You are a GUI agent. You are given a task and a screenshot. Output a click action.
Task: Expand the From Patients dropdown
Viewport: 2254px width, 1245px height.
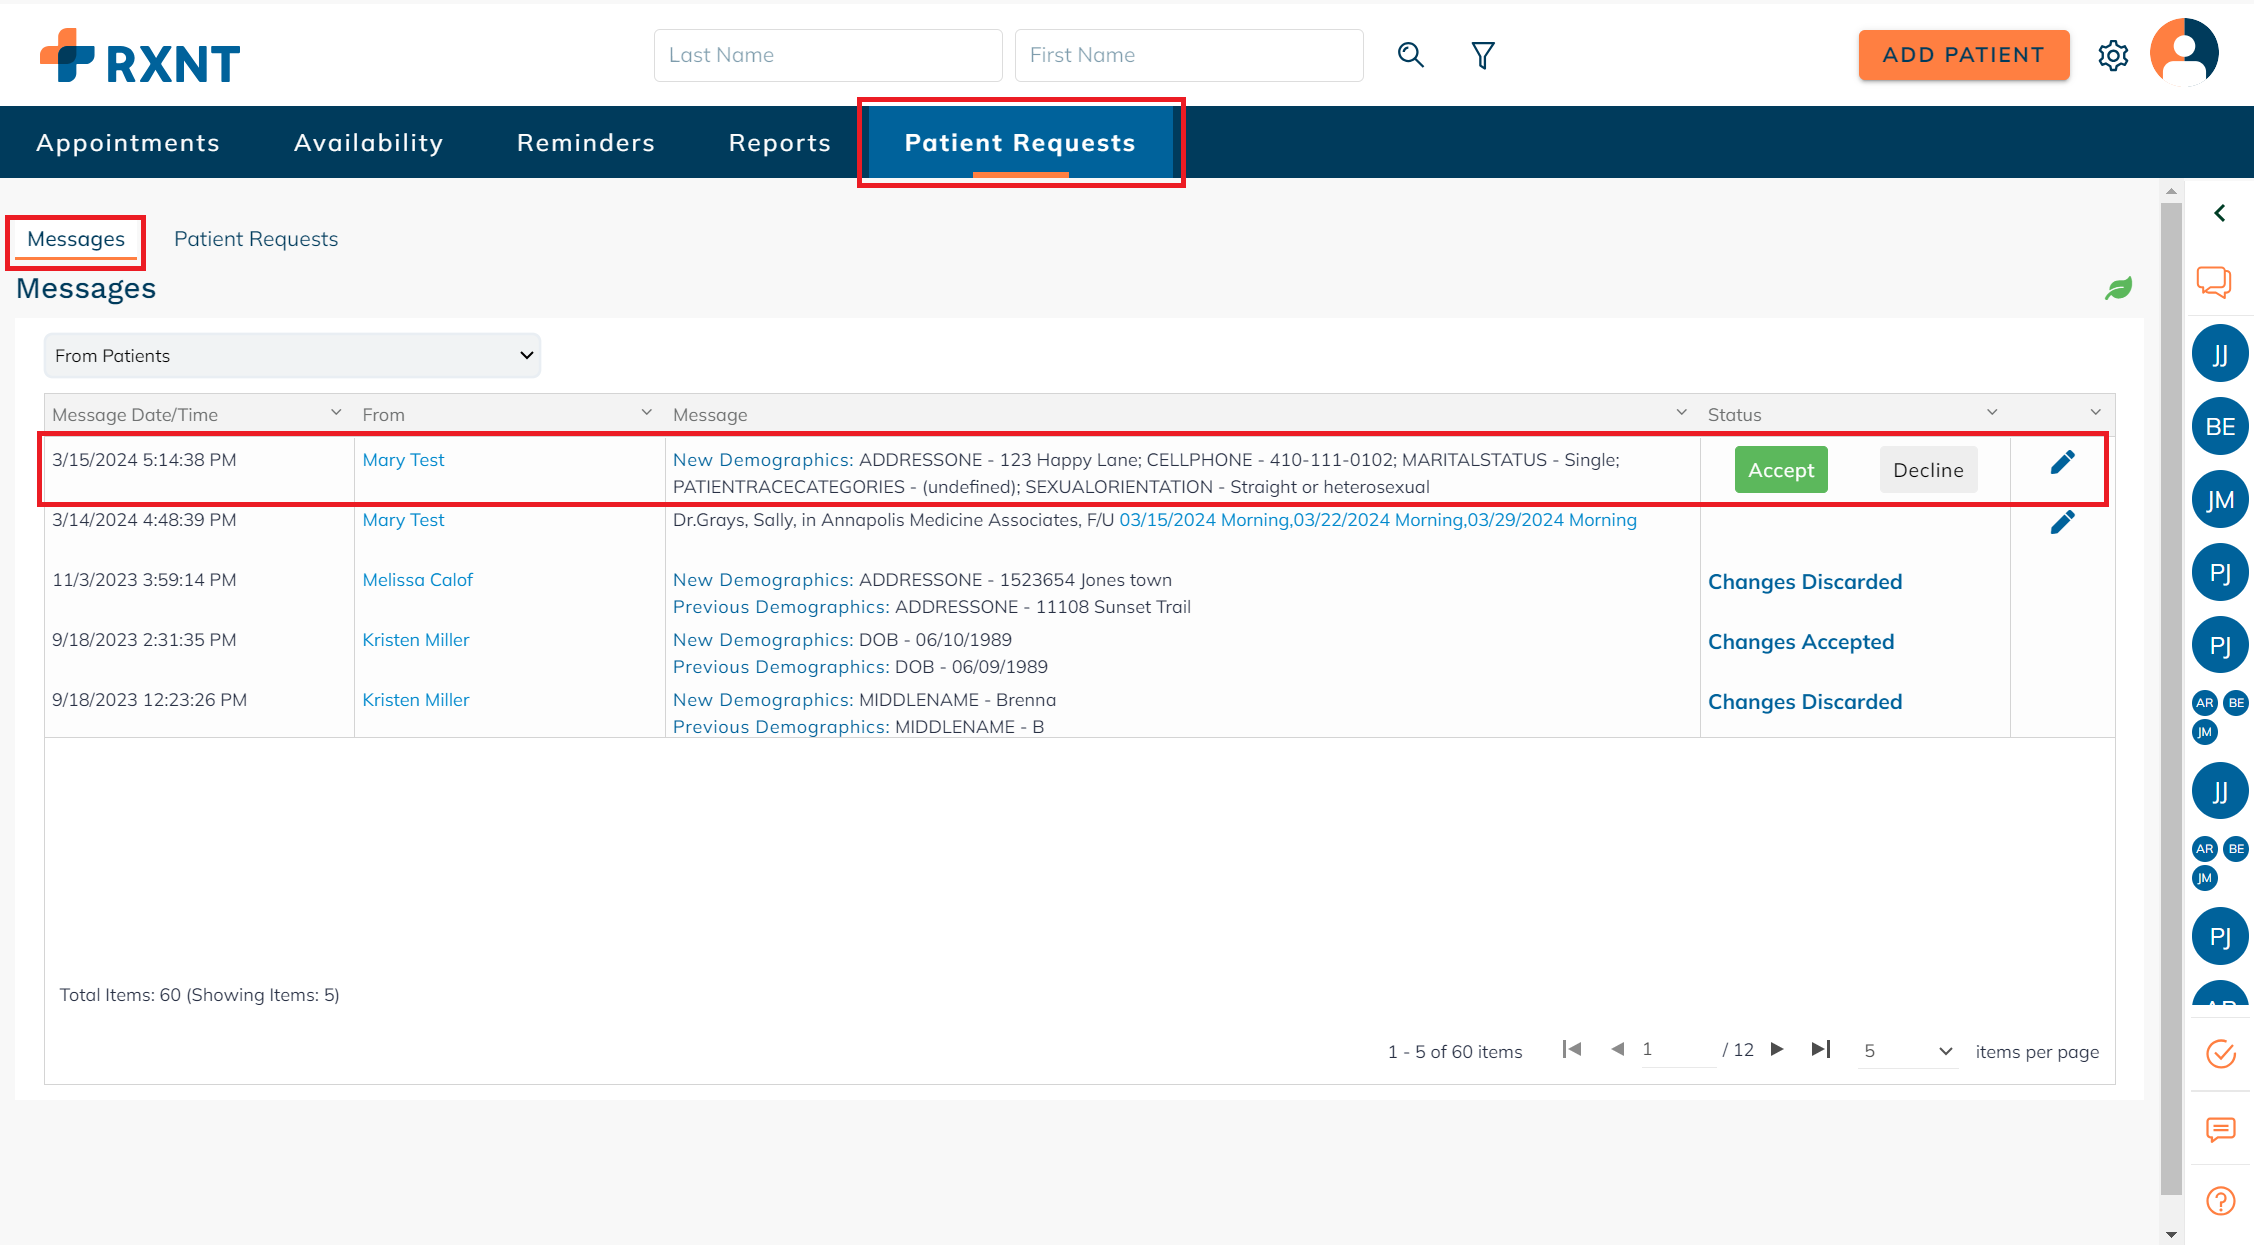(x=292, y=356)
